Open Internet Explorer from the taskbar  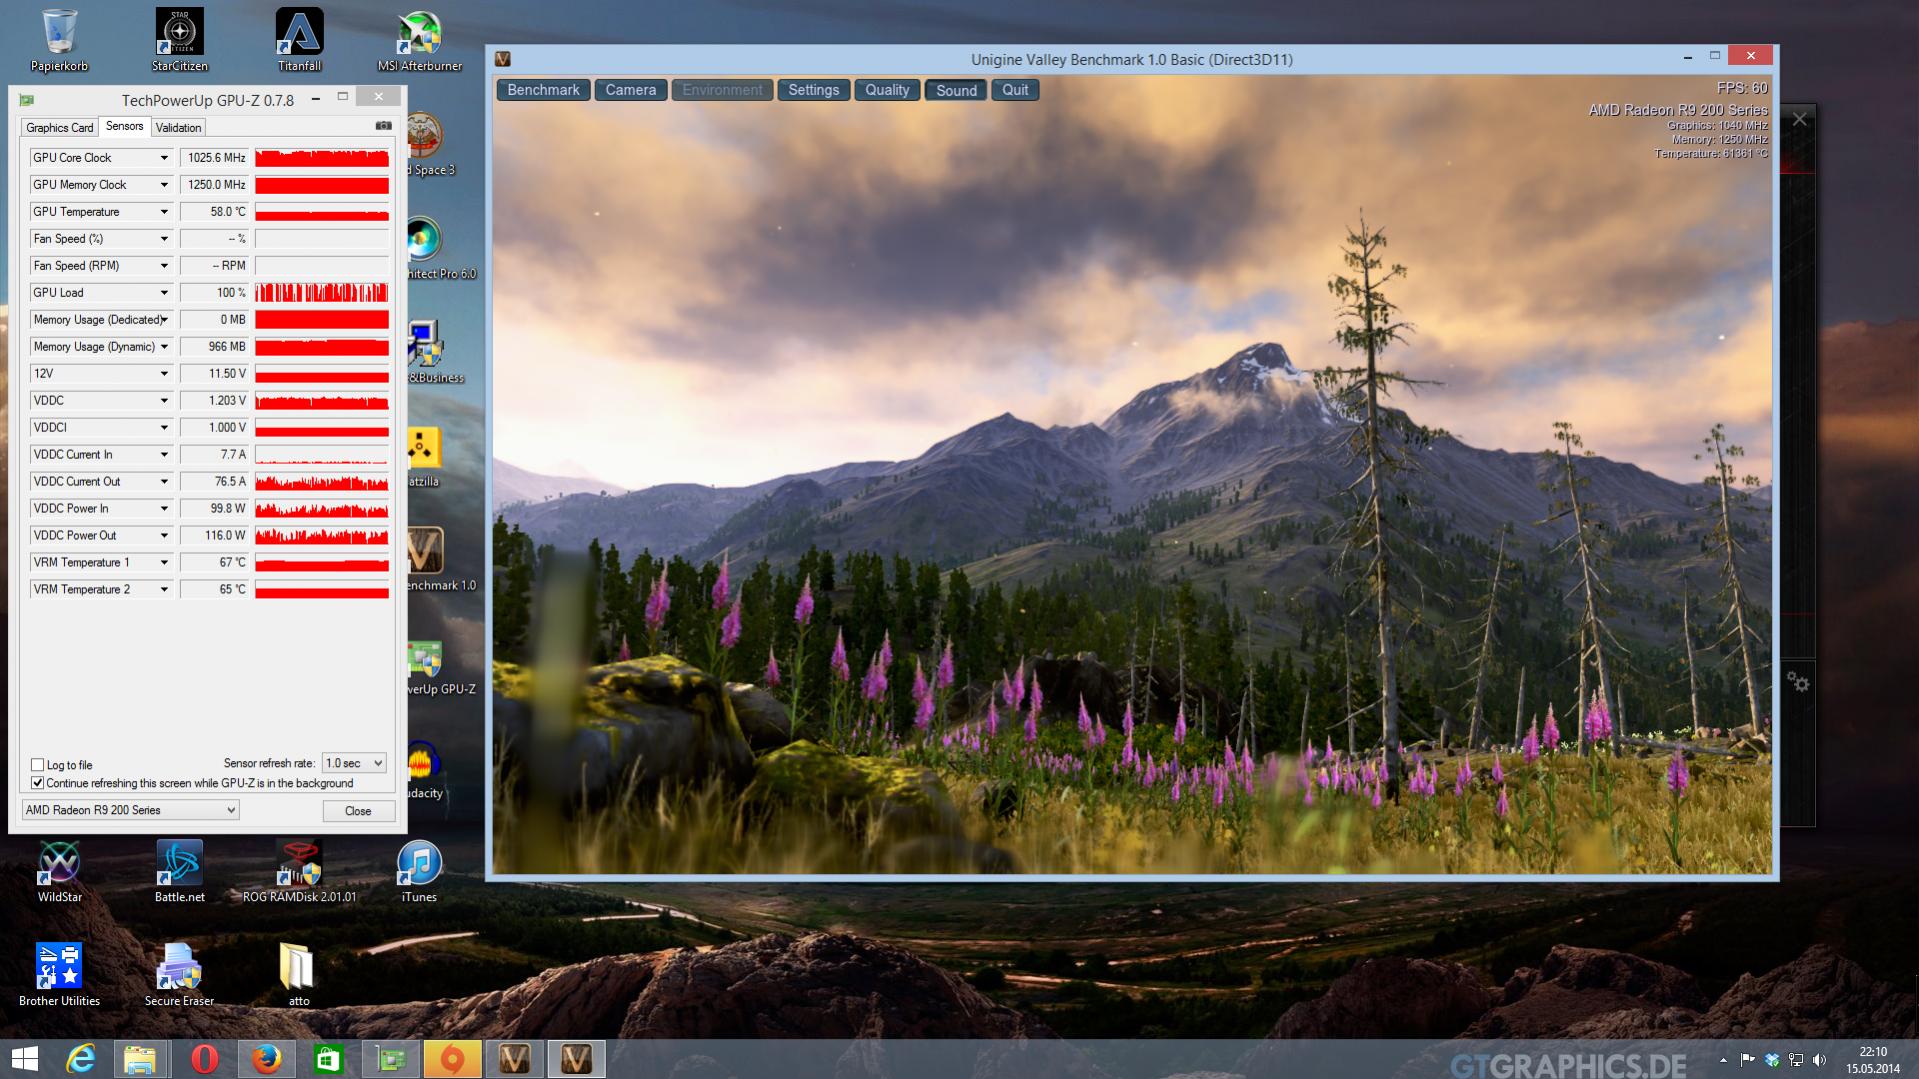click(x=80, y=1059)
